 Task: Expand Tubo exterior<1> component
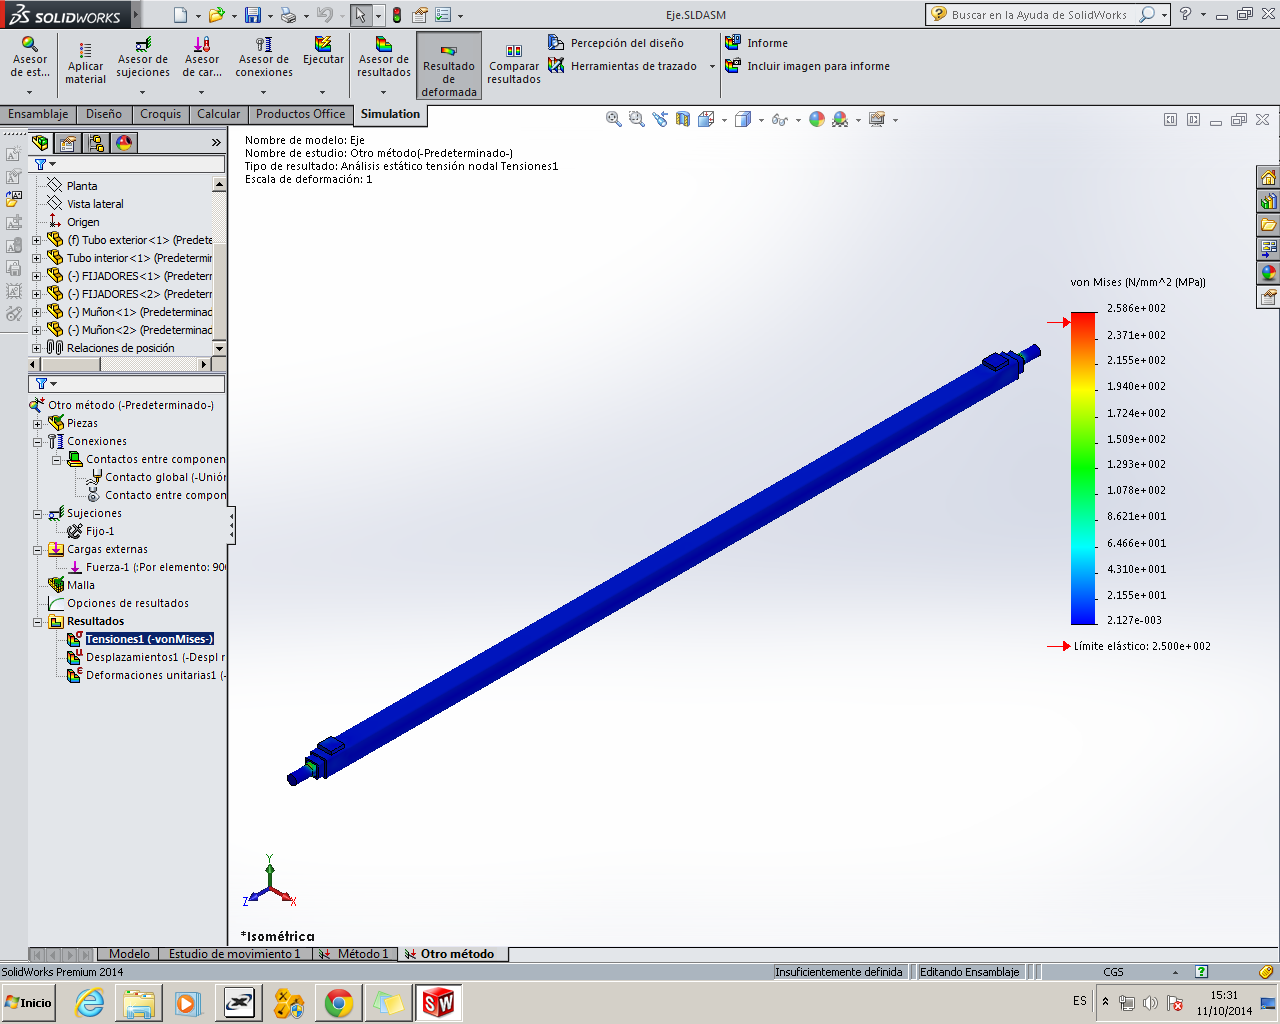click(37, 240)
